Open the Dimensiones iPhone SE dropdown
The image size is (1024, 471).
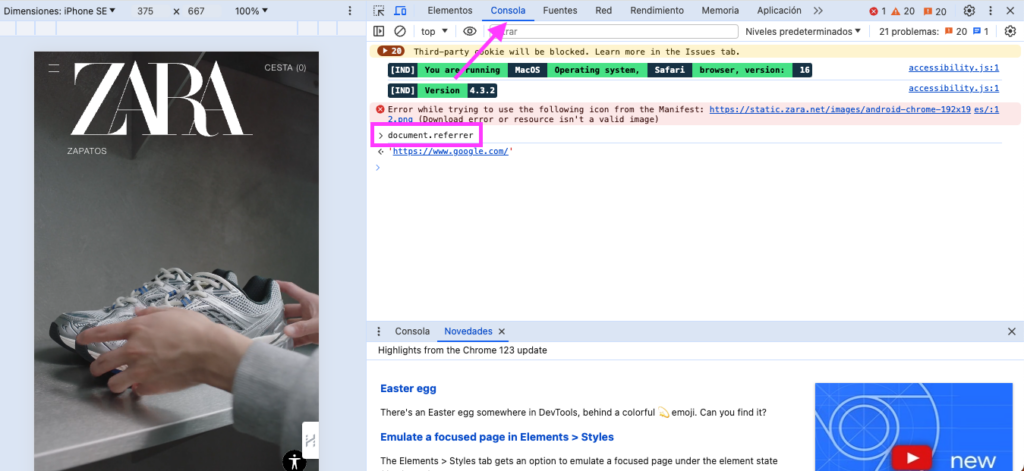(60, 11)
